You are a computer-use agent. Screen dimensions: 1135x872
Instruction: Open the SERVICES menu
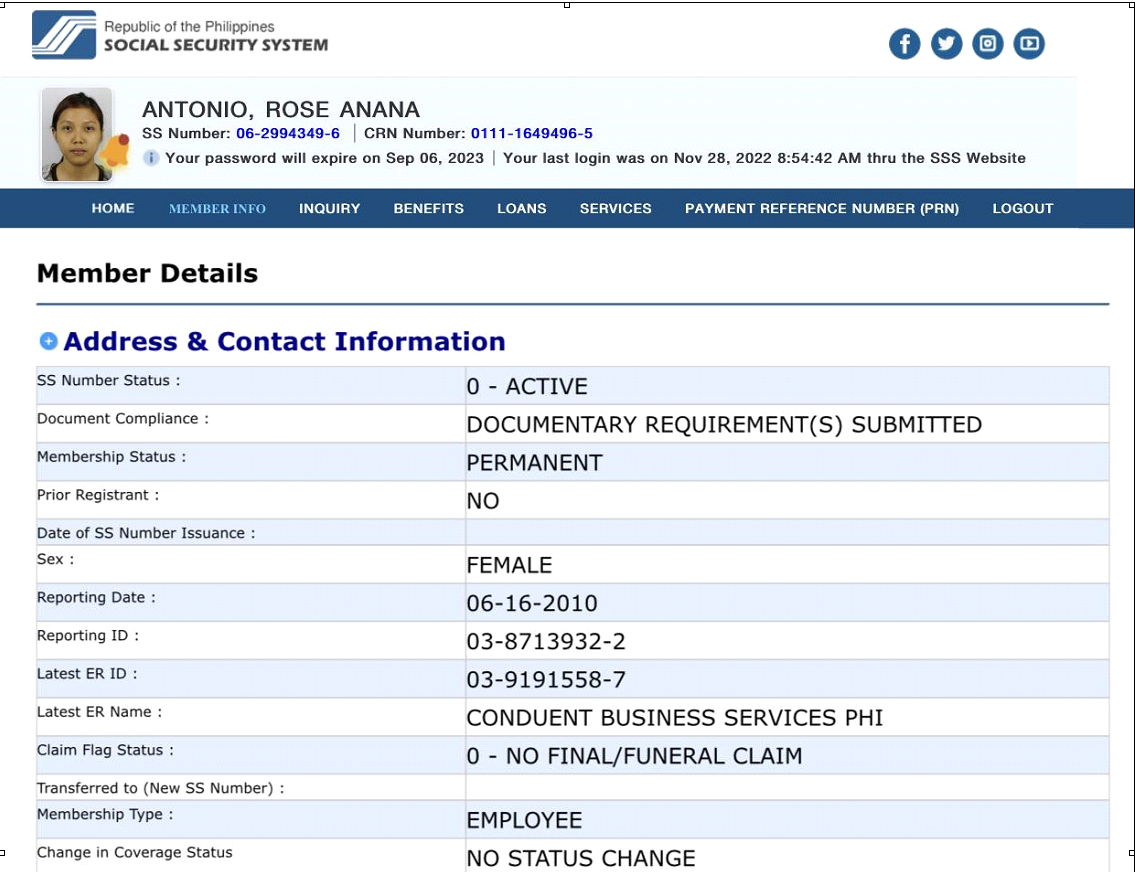click(x=615, y=209)
